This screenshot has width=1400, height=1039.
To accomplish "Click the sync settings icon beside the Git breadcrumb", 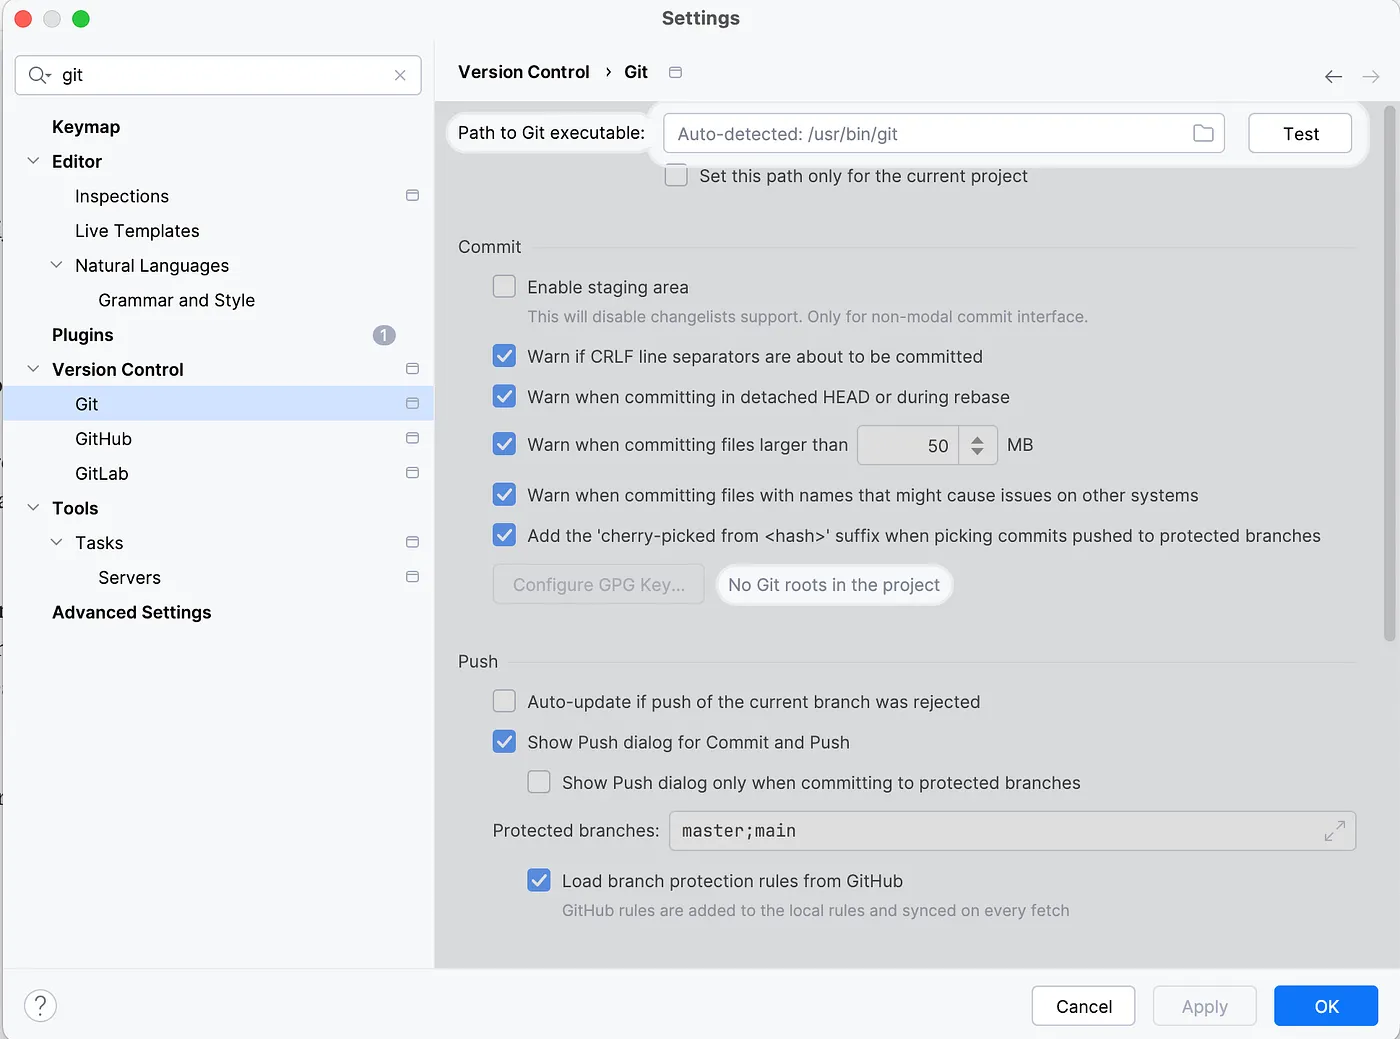I will click(675, 72).
